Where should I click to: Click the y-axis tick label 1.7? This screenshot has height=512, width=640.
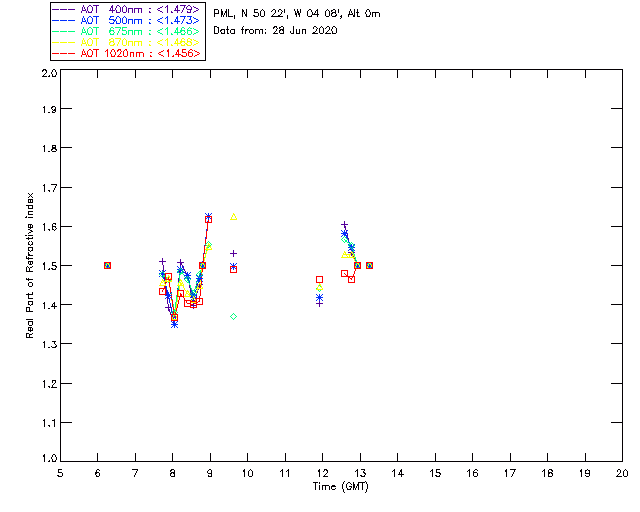(49, 188)
